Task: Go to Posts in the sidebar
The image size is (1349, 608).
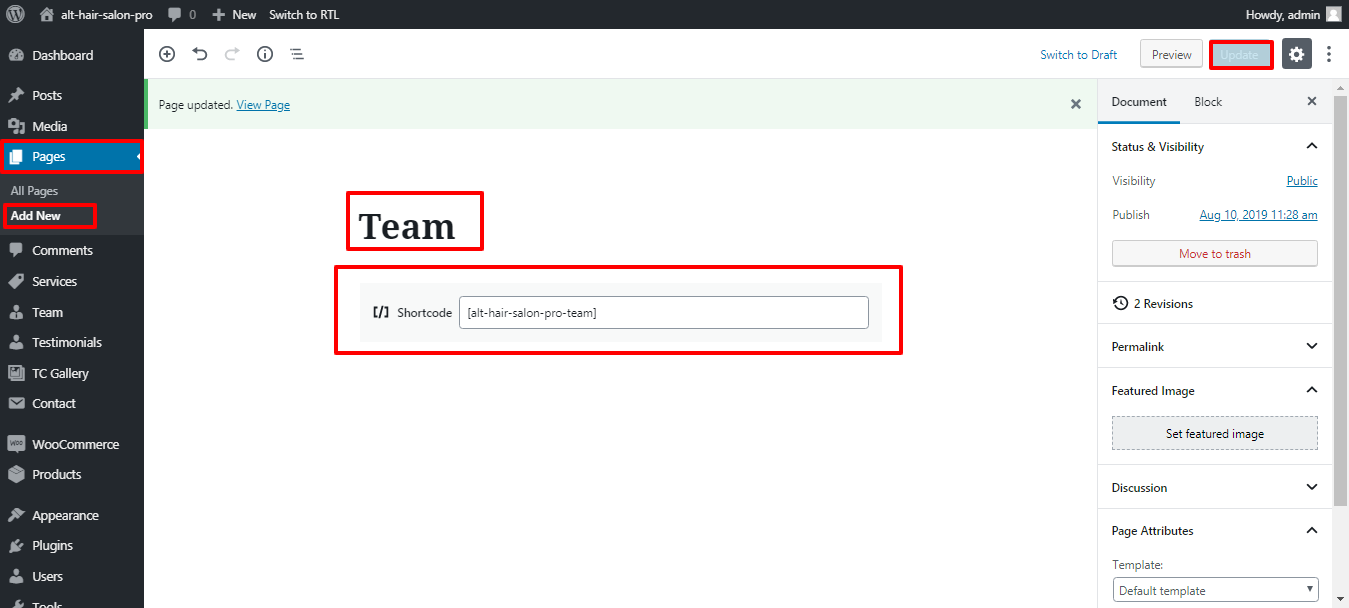Action: pyautogui.click(x=72, y=95)
